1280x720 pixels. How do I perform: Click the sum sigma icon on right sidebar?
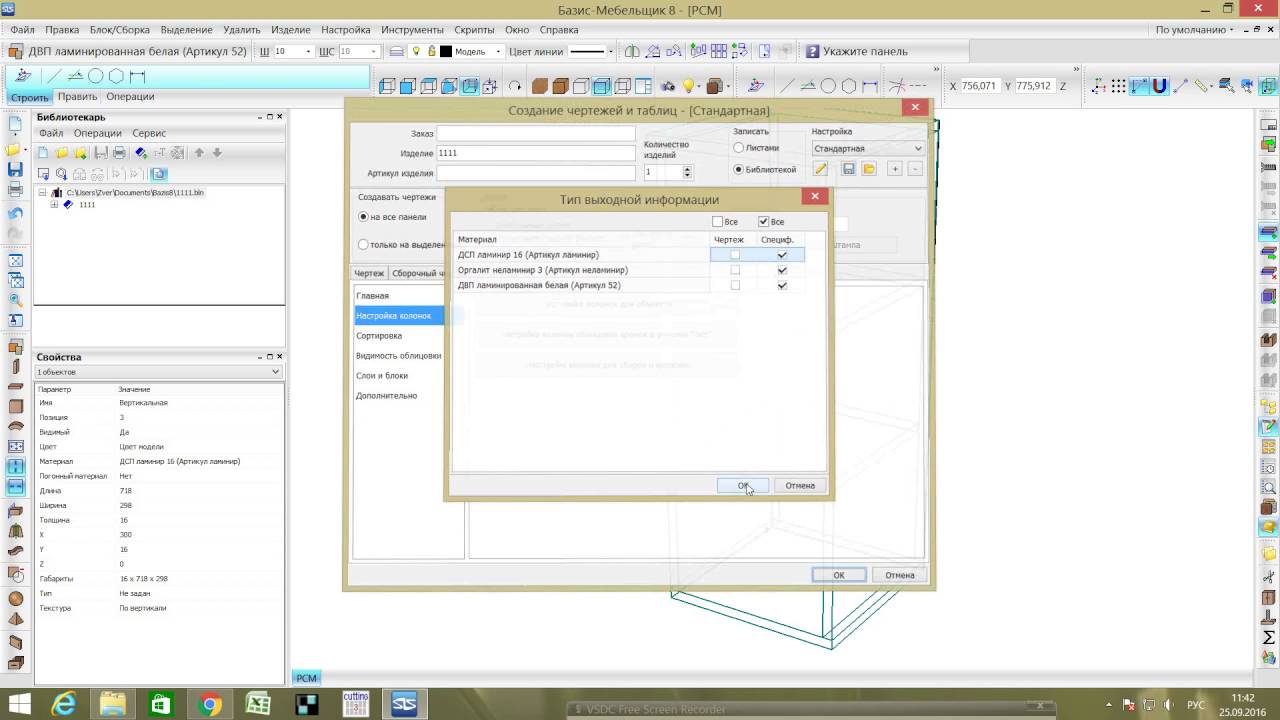(1269, 637)
